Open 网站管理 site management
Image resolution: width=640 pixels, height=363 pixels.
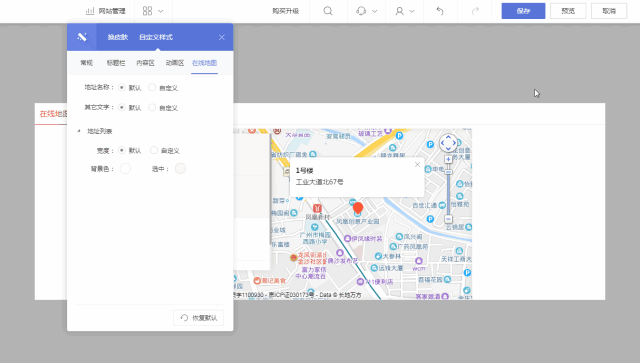(105, 11)
